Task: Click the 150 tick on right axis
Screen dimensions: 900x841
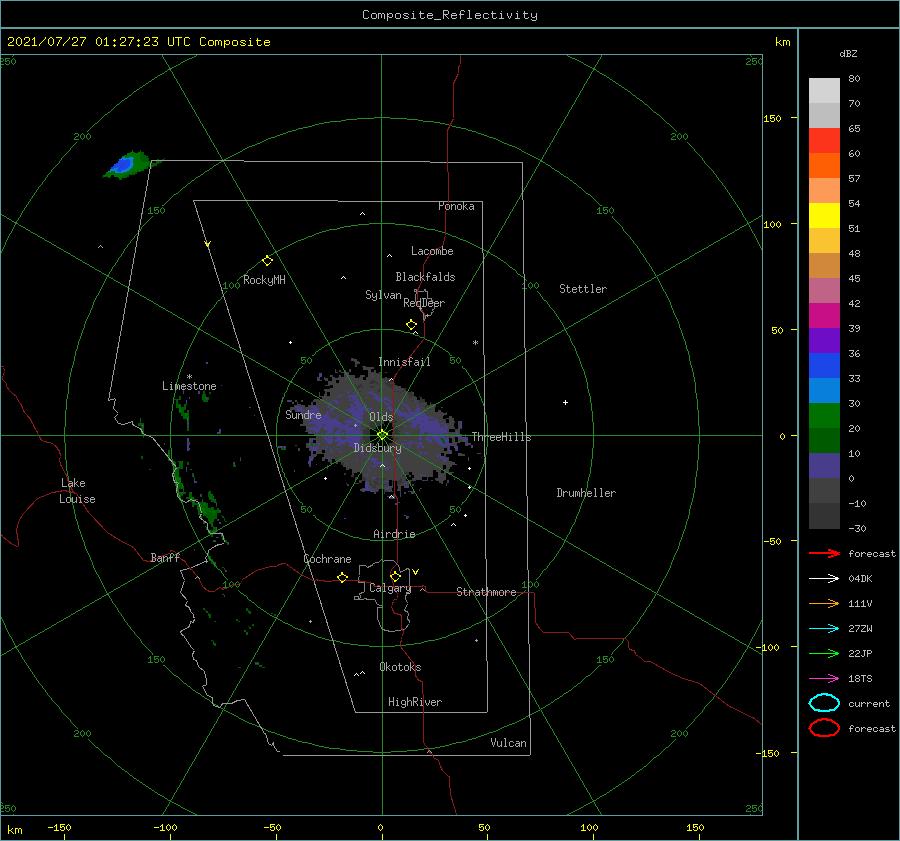Action: point(773,118)
